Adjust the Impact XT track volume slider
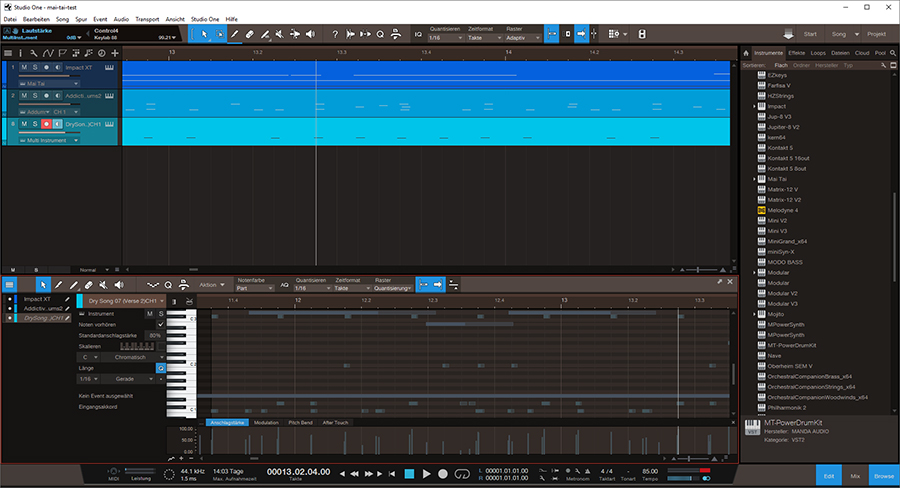The width and height of the screenshot is (900, 488). point(49,76)
